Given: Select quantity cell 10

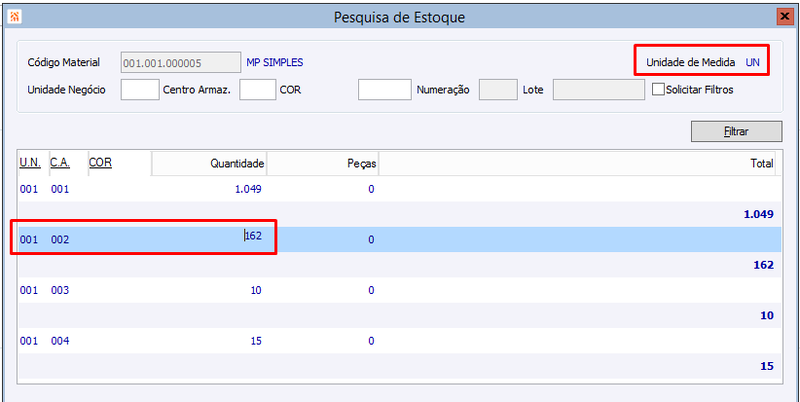Looking at the screenshot, I should [x=256, y=290].
